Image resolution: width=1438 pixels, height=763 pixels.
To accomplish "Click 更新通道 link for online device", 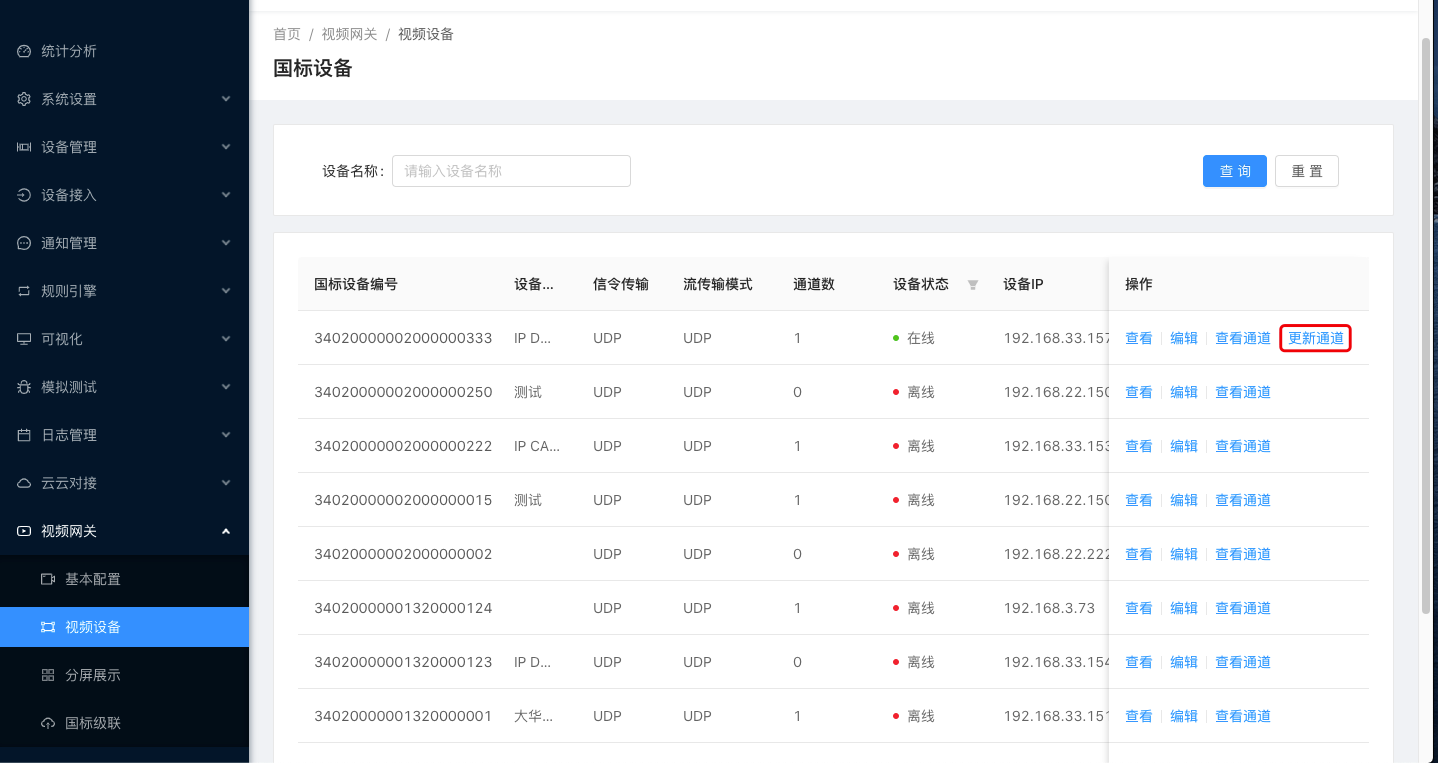I will click(x=1315, y=338).
